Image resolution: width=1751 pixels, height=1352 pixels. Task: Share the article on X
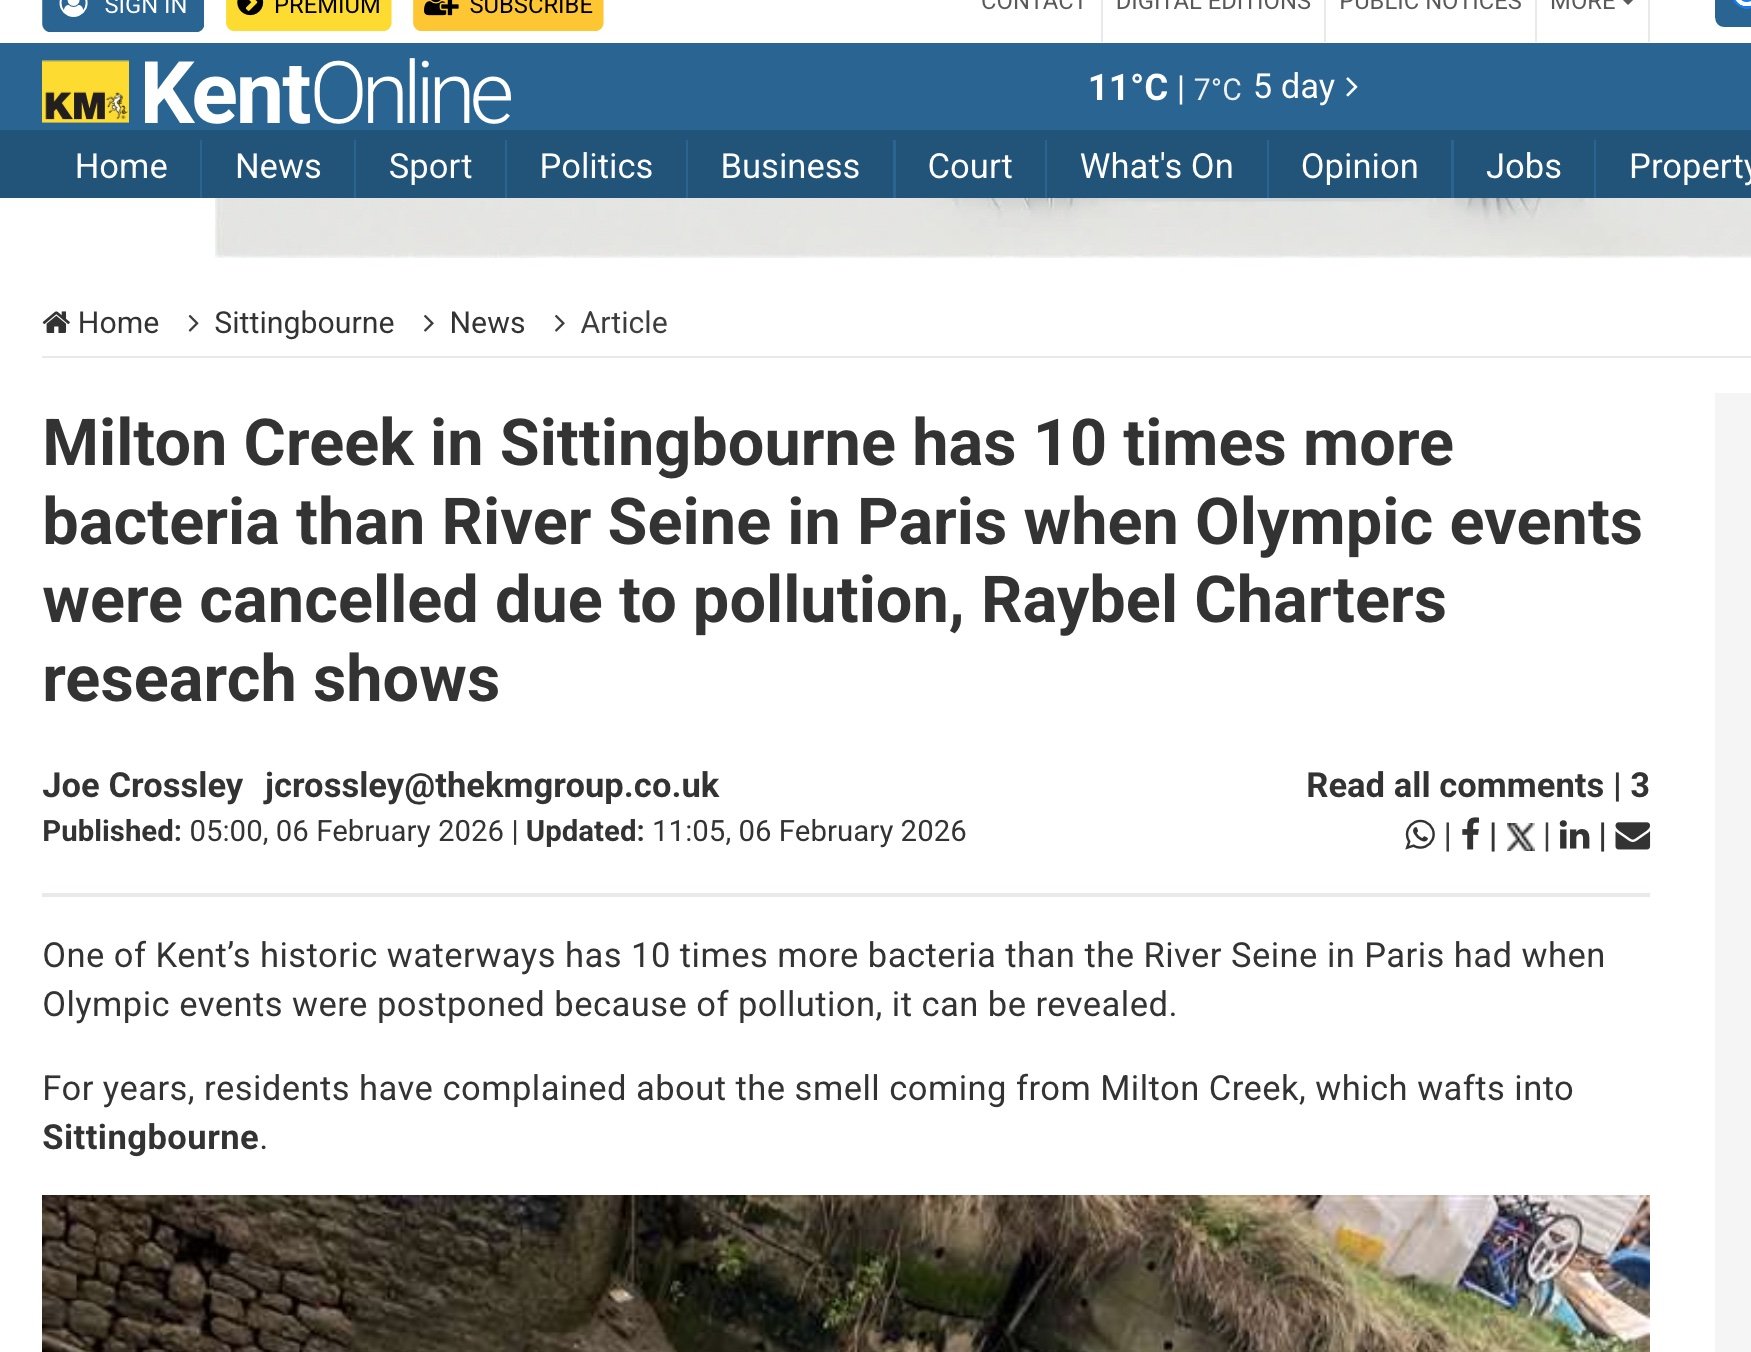pos(1521,836)
